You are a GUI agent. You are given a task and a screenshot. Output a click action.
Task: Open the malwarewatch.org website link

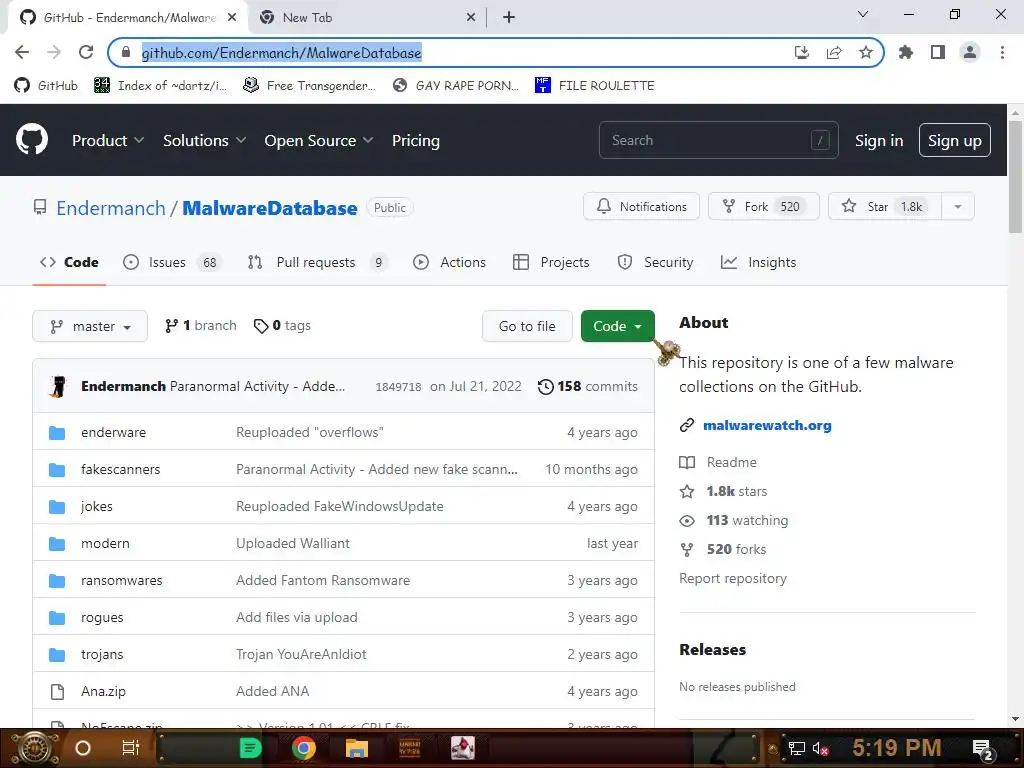click(x=767, y=425)
